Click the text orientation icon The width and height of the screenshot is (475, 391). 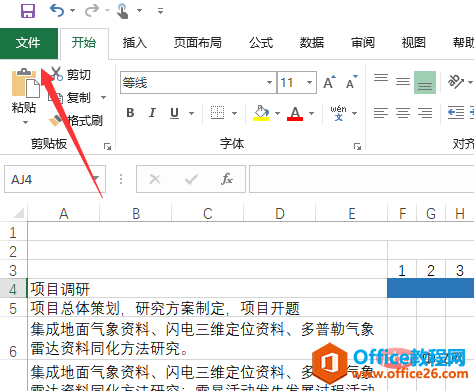[x=456, y=82]
